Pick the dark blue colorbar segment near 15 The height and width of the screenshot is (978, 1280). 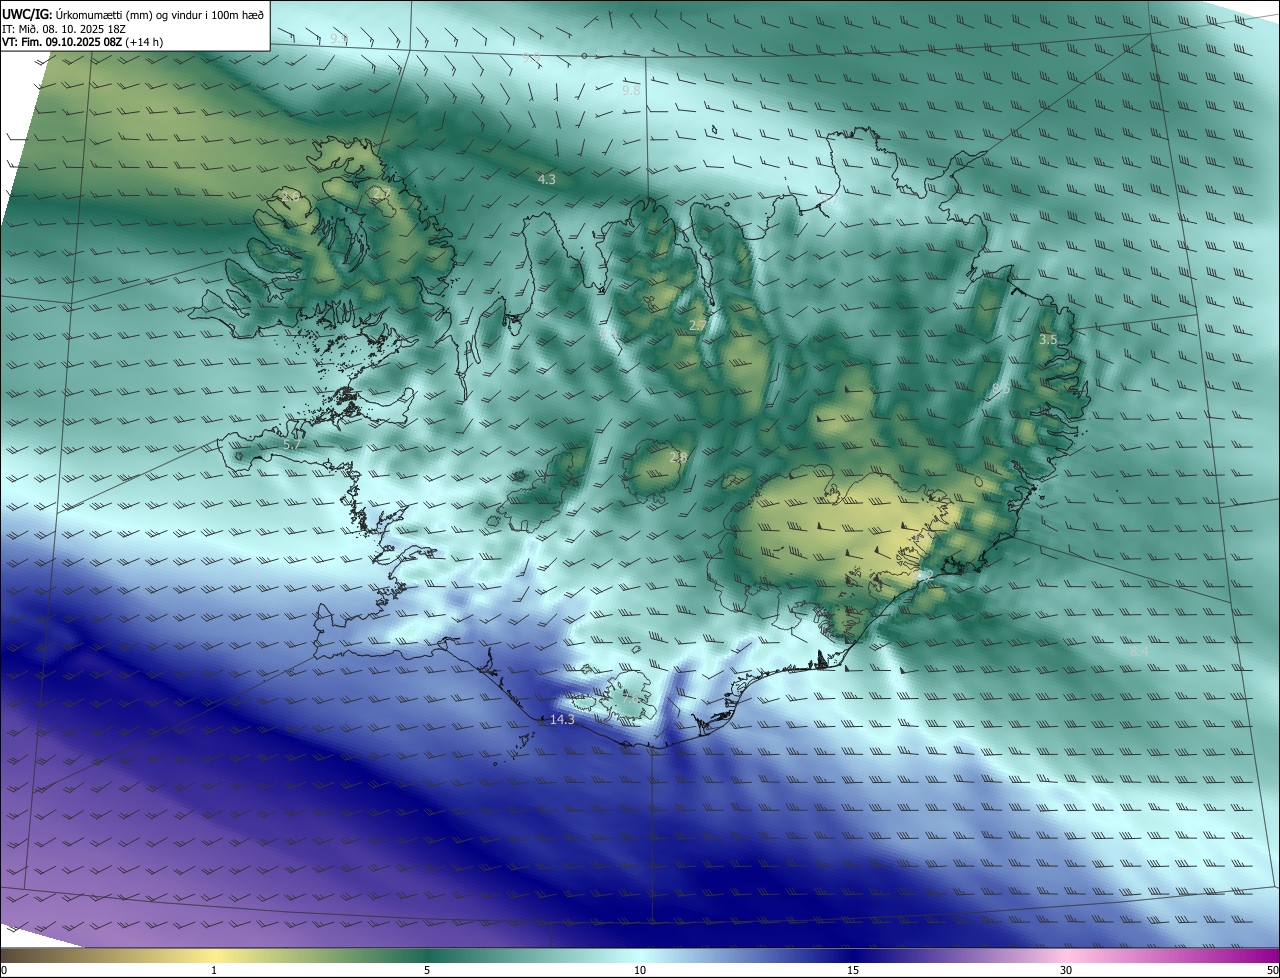pos(853,955)
